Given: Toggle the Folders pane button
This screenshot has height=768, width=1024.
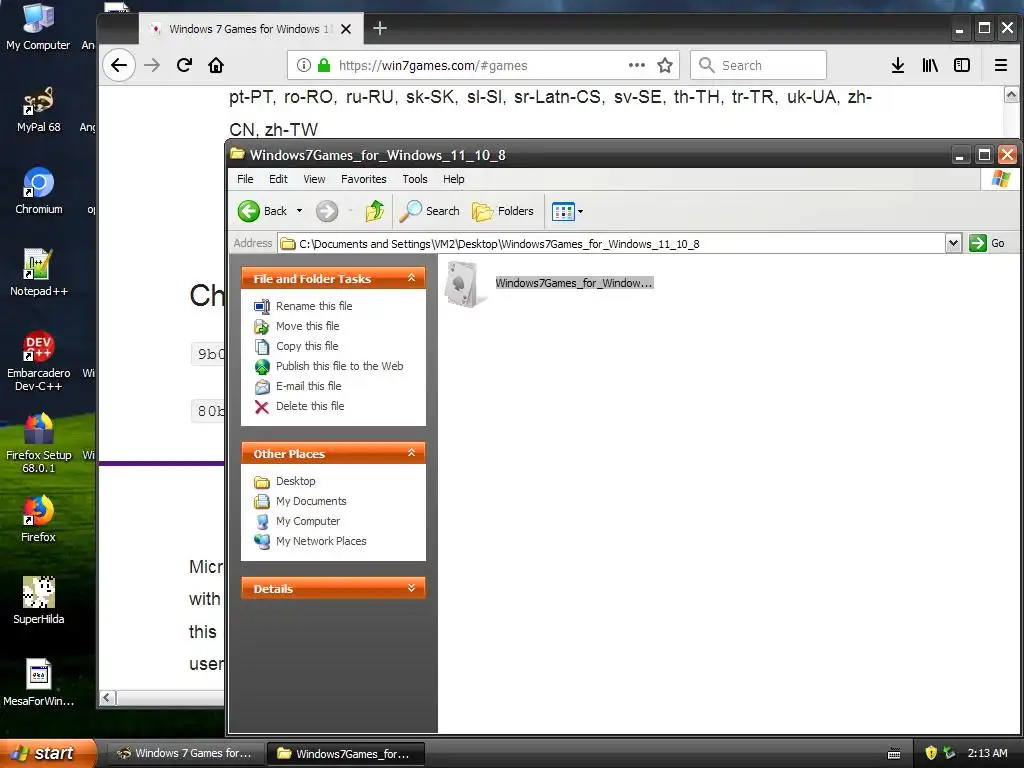Looking at the screenshot, I should [503, 211].
